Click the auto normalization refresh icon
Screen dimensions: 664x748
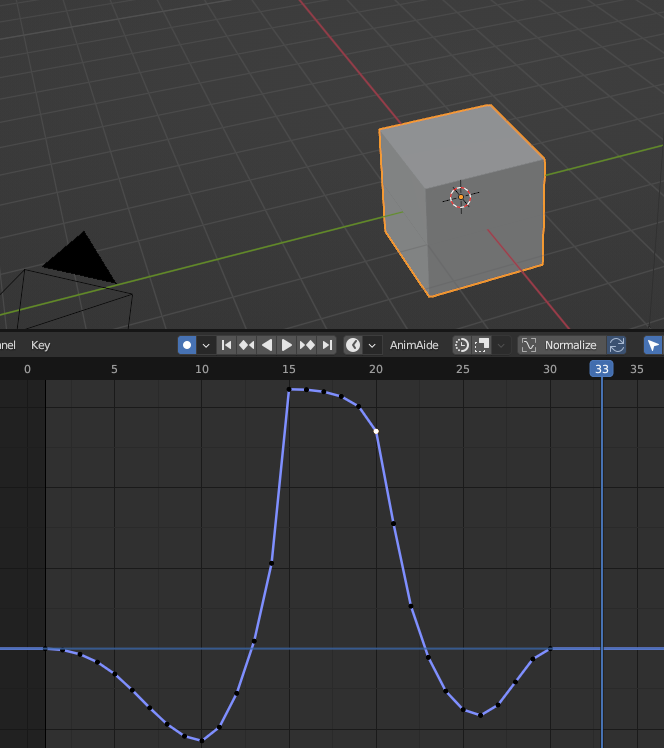pyautogui.click(x=617, y=345)
